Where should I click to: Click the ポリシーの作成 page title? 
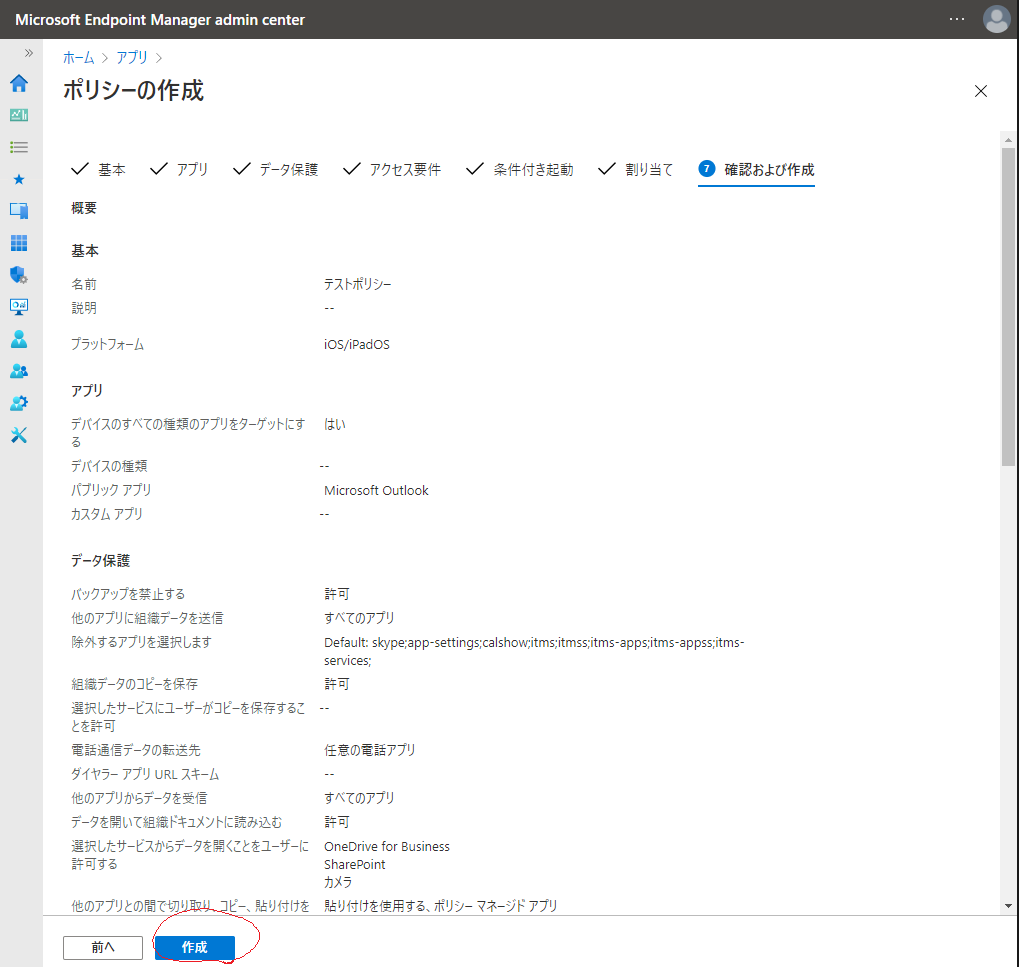pos(133,90)
